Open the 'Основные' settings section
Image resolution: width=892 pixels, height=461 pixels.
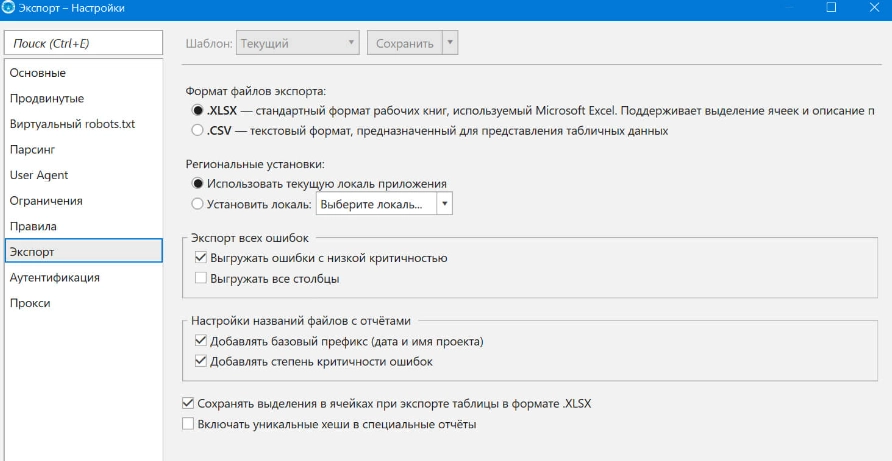click(38, 73)
